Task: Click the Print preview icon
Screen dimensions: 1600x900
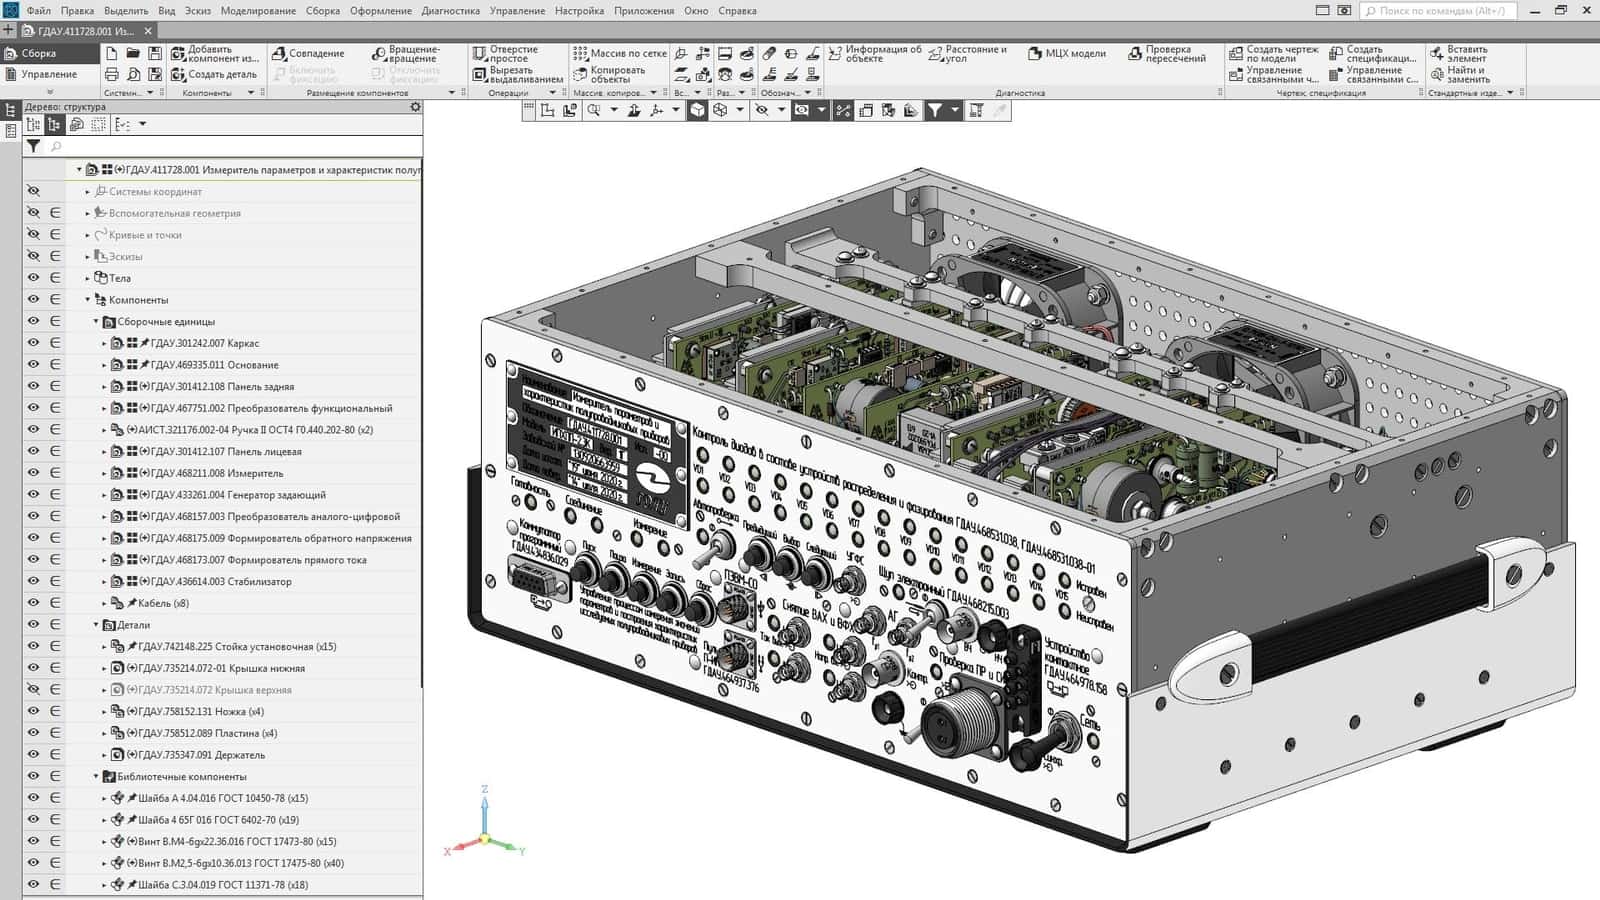Action: pos(133,74)
